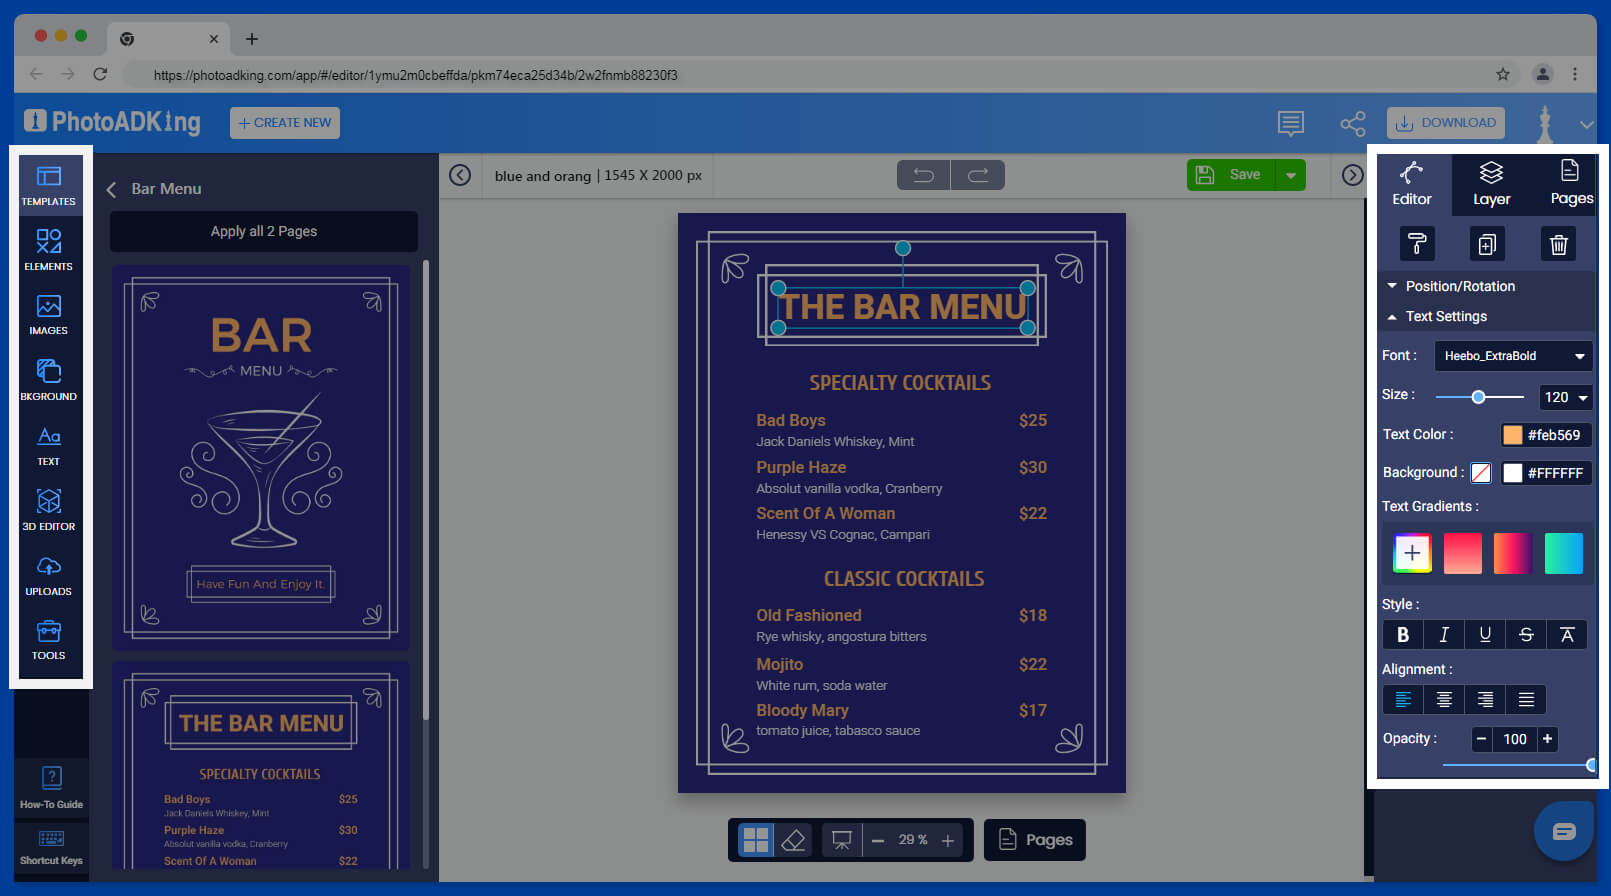Screen dimensions: 1611x896
Task: Open the Text sidebar panel
Action: click(49, 446)
